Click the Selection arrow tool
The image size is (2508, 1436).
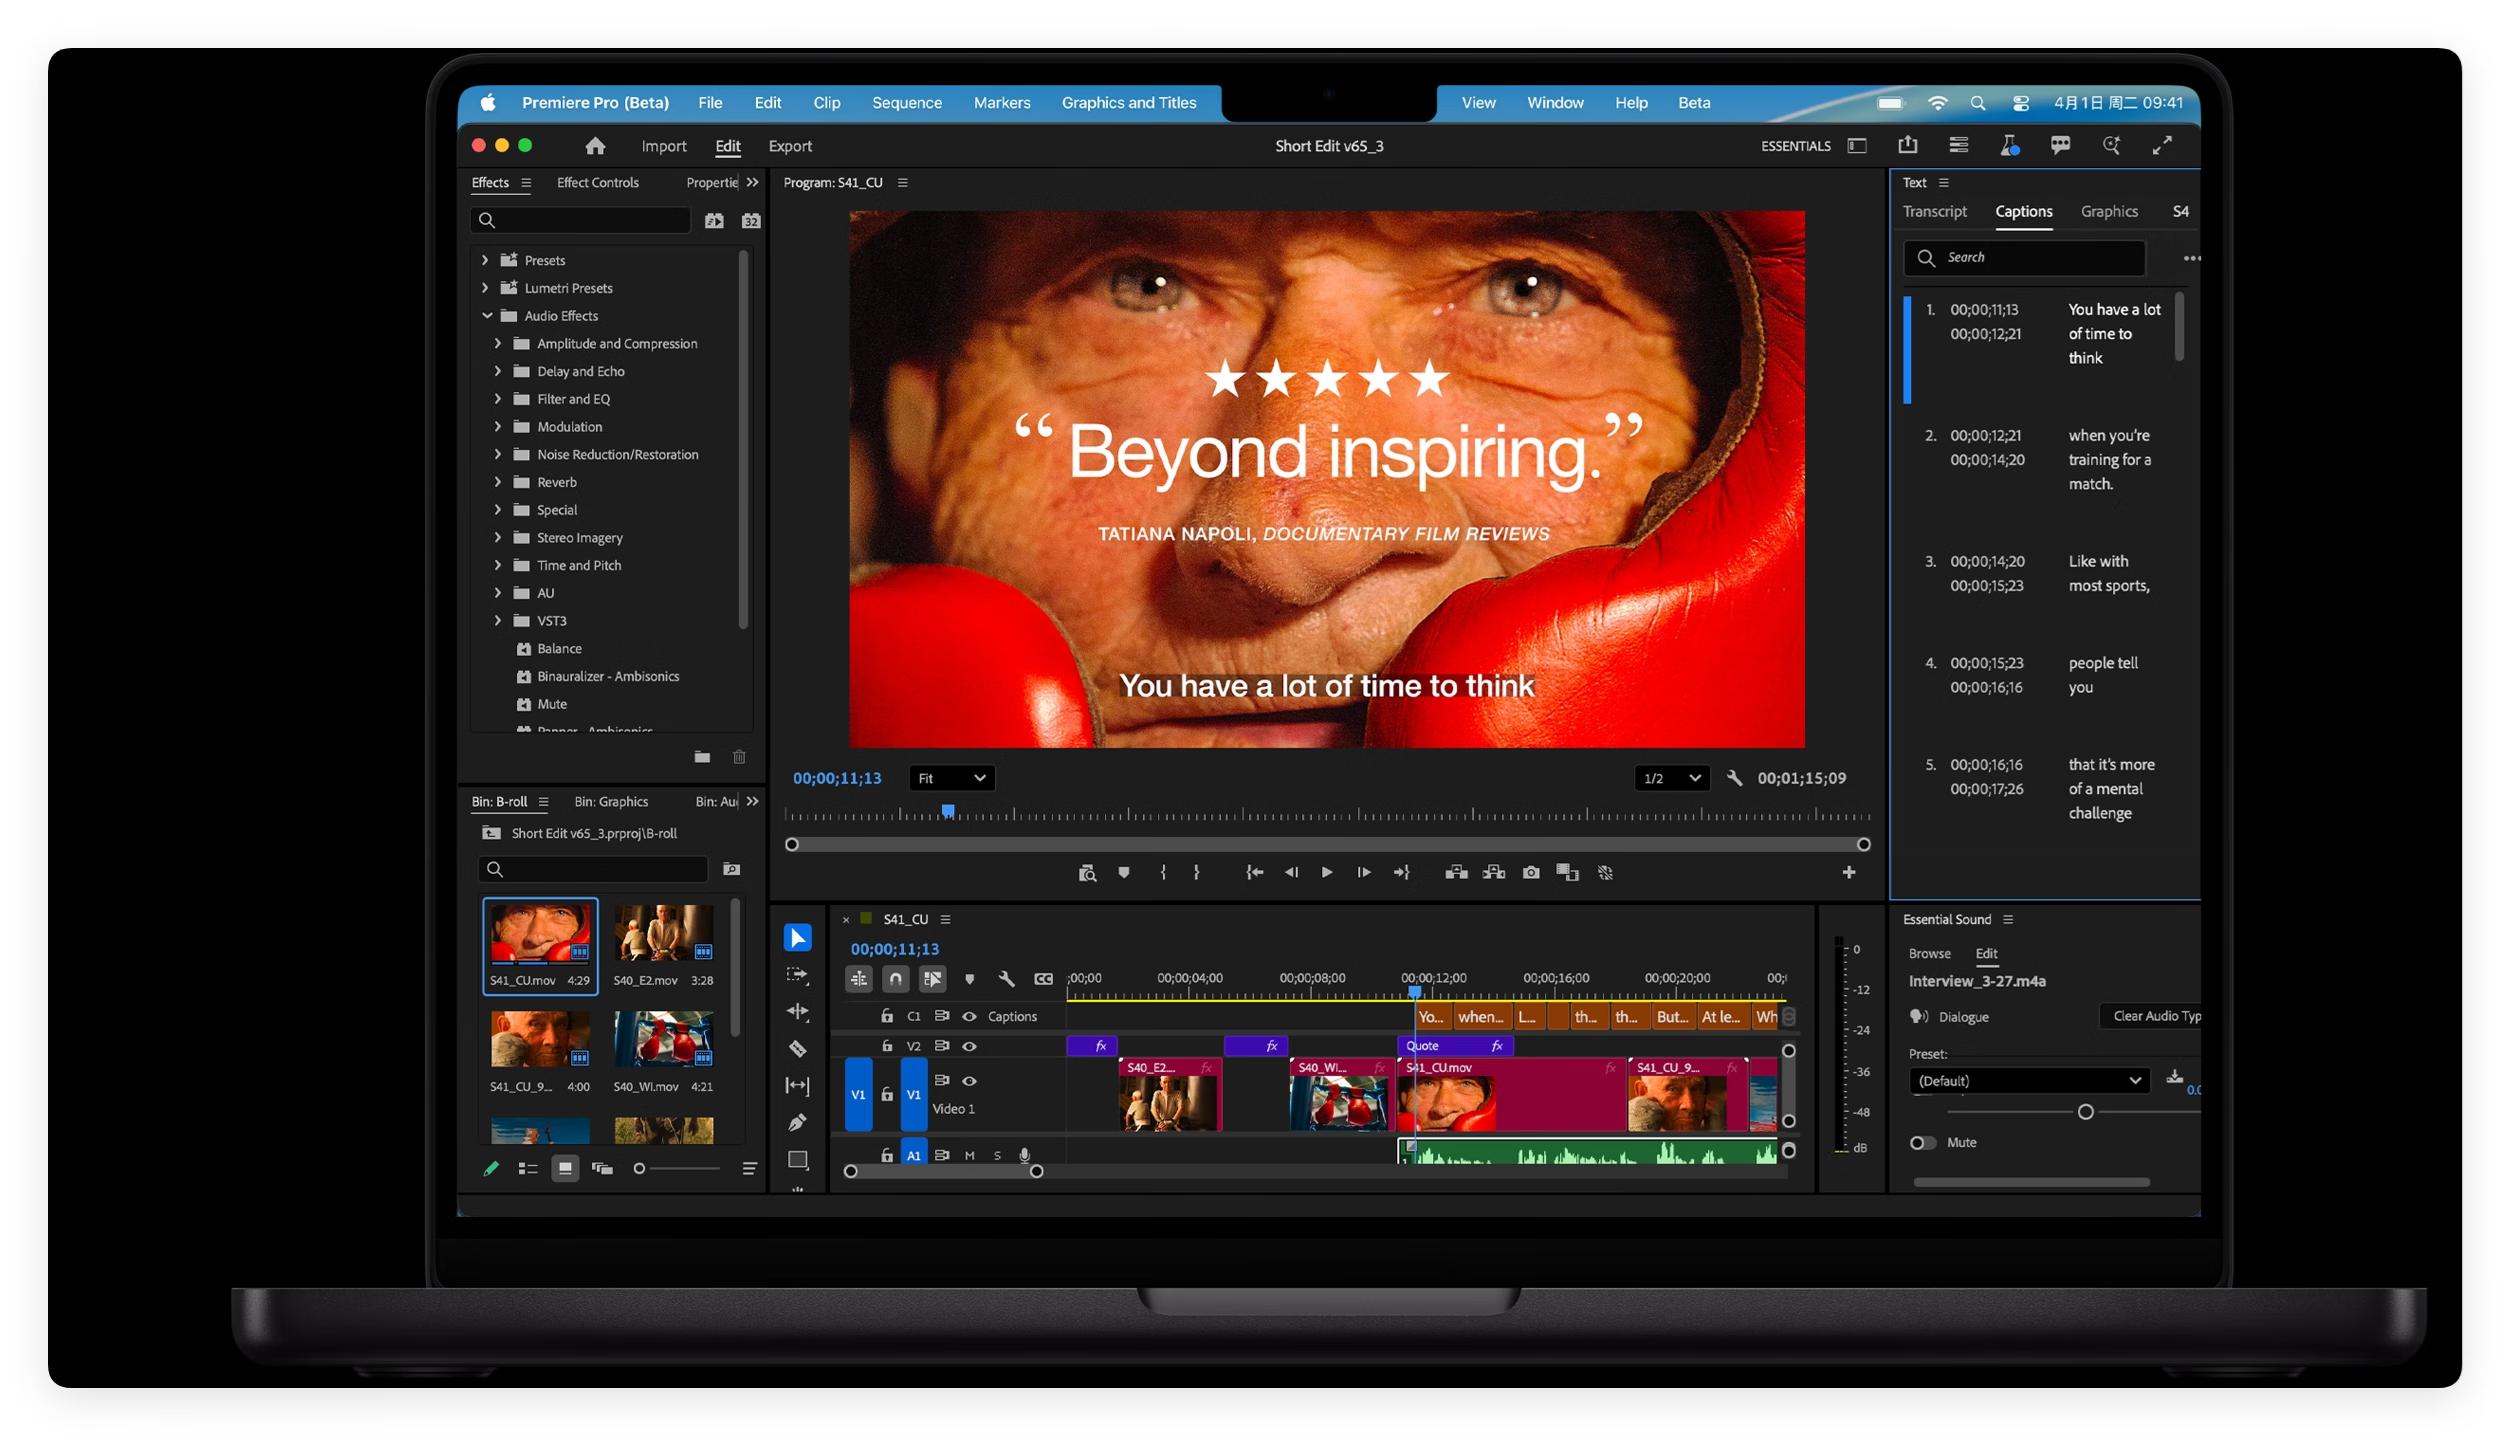coord(797,937)
